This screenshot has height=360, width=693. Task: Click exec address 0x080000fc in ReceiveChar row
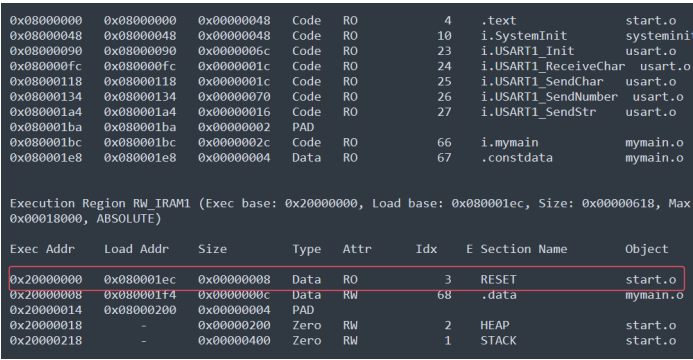point(46,66)
